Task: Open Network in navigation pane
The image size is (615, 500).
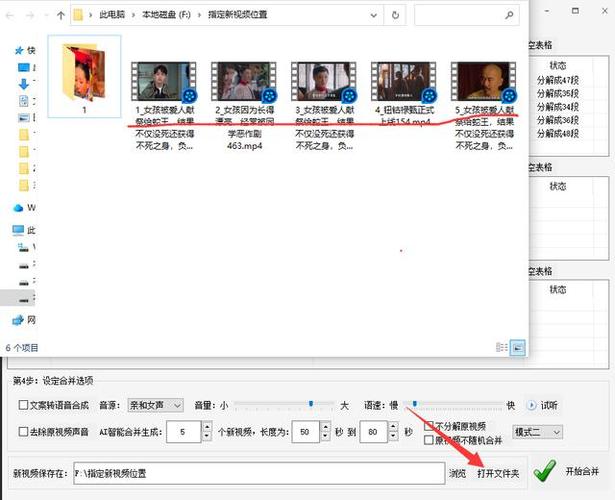Action: pyautogui.click(x=24, y=320)
